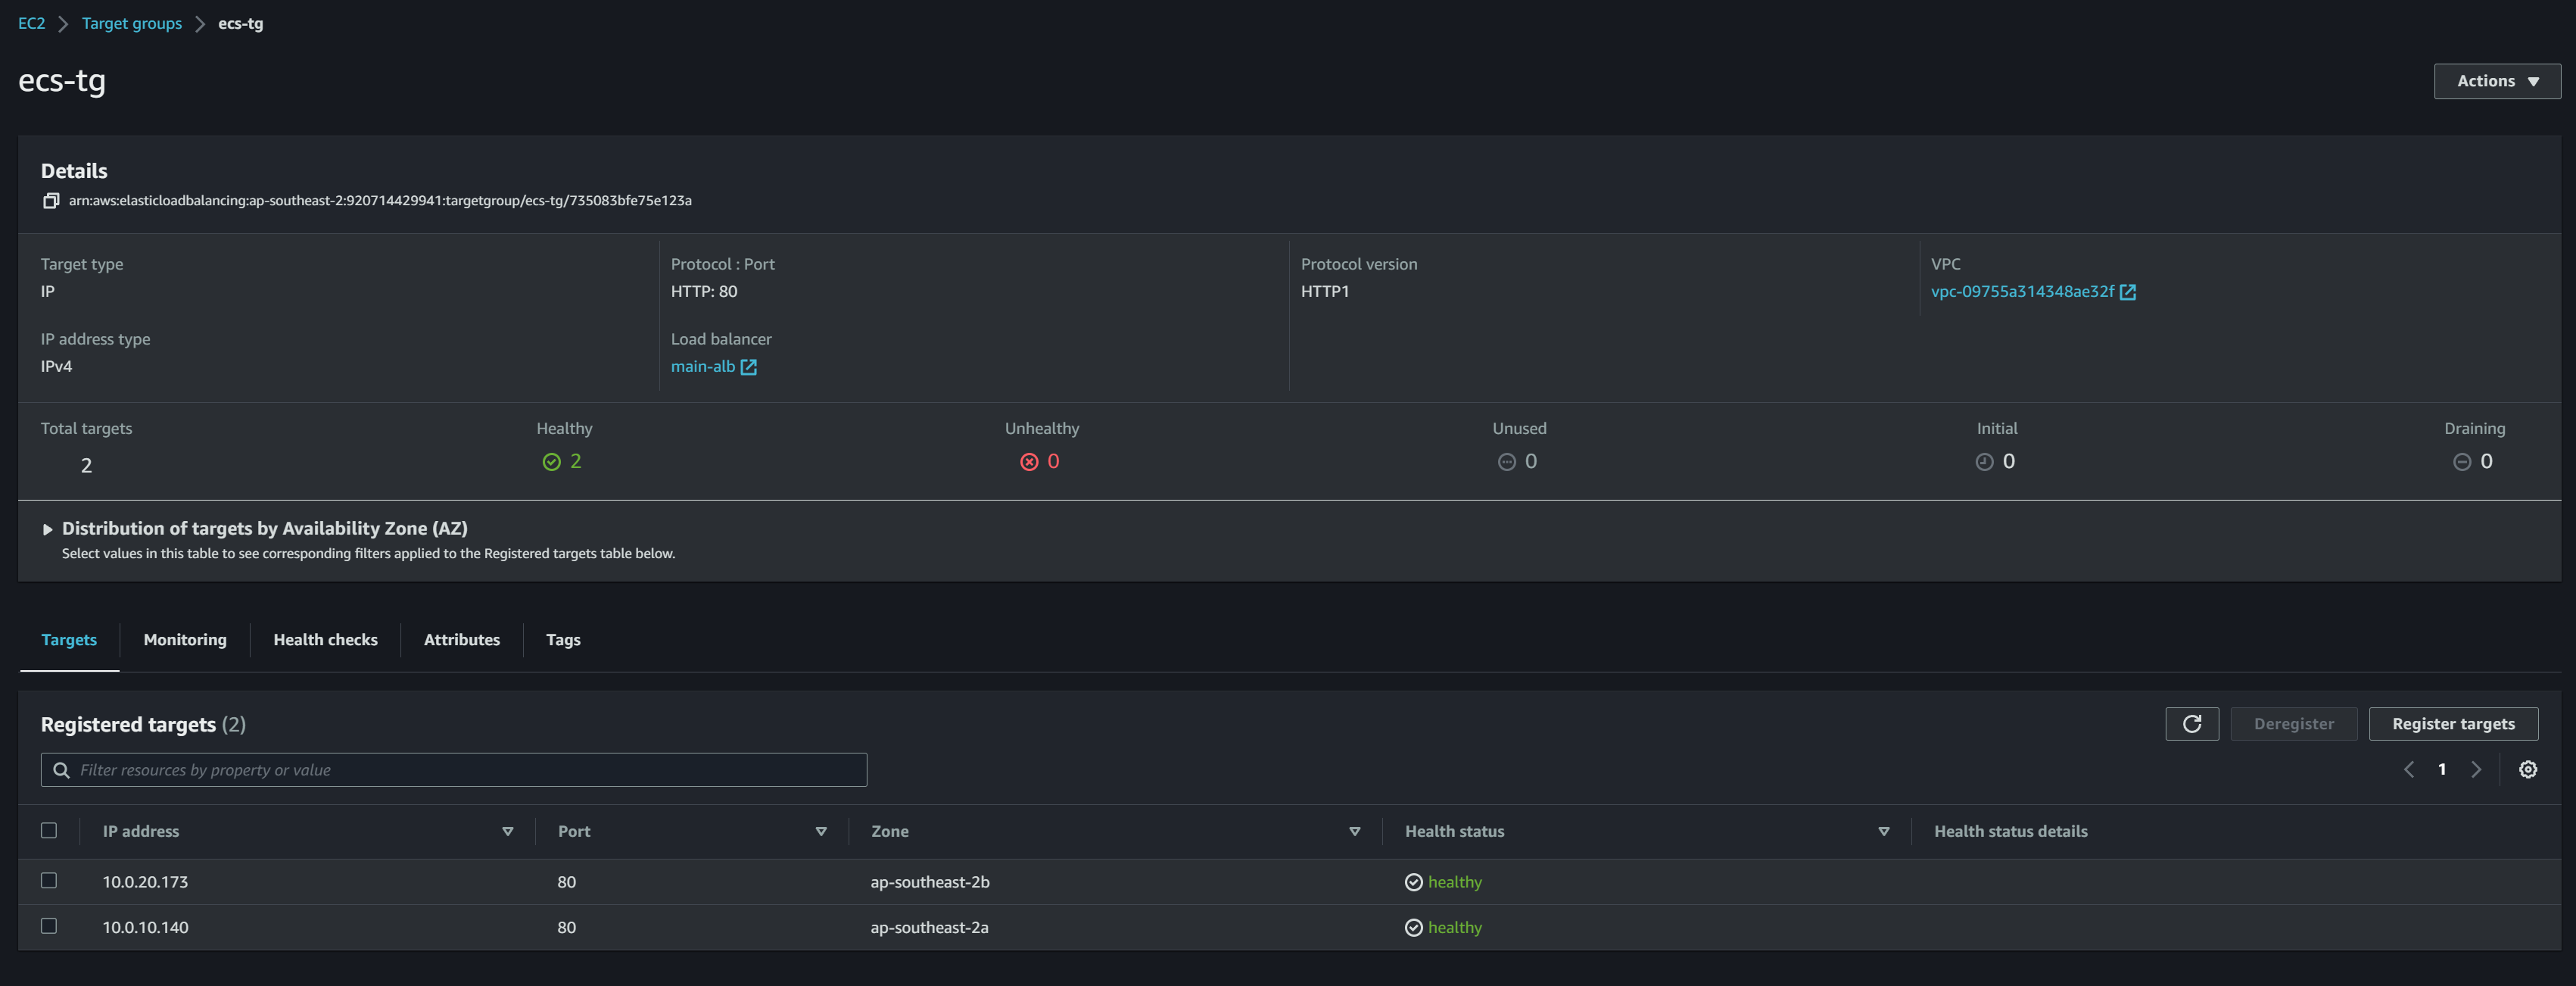
Task: Click the VPC external link icon
Action: (2128, 292)
